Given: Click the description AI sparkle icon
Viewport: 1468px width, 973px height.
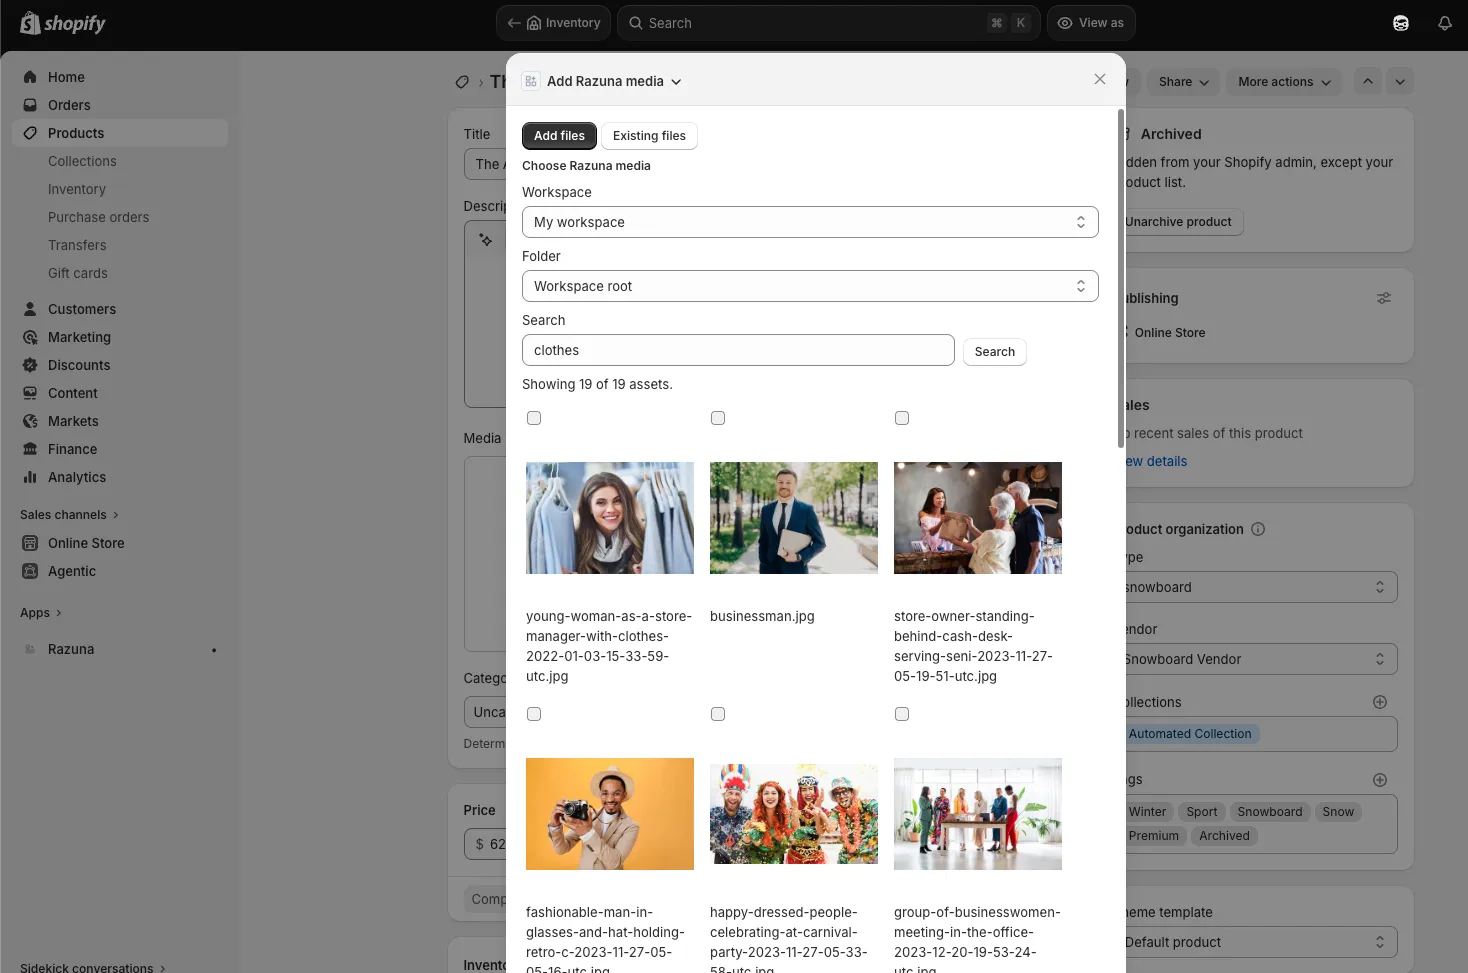Looking at the screenshot, I should (x=486, y=240).
